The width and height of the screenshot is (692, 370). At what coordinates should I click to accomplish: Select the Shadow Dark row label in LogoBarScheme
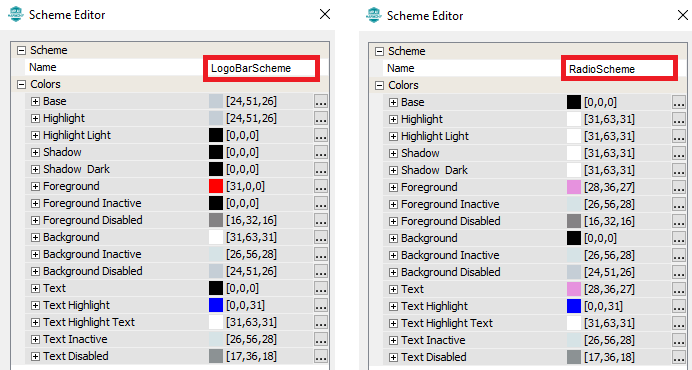point(76,170)
